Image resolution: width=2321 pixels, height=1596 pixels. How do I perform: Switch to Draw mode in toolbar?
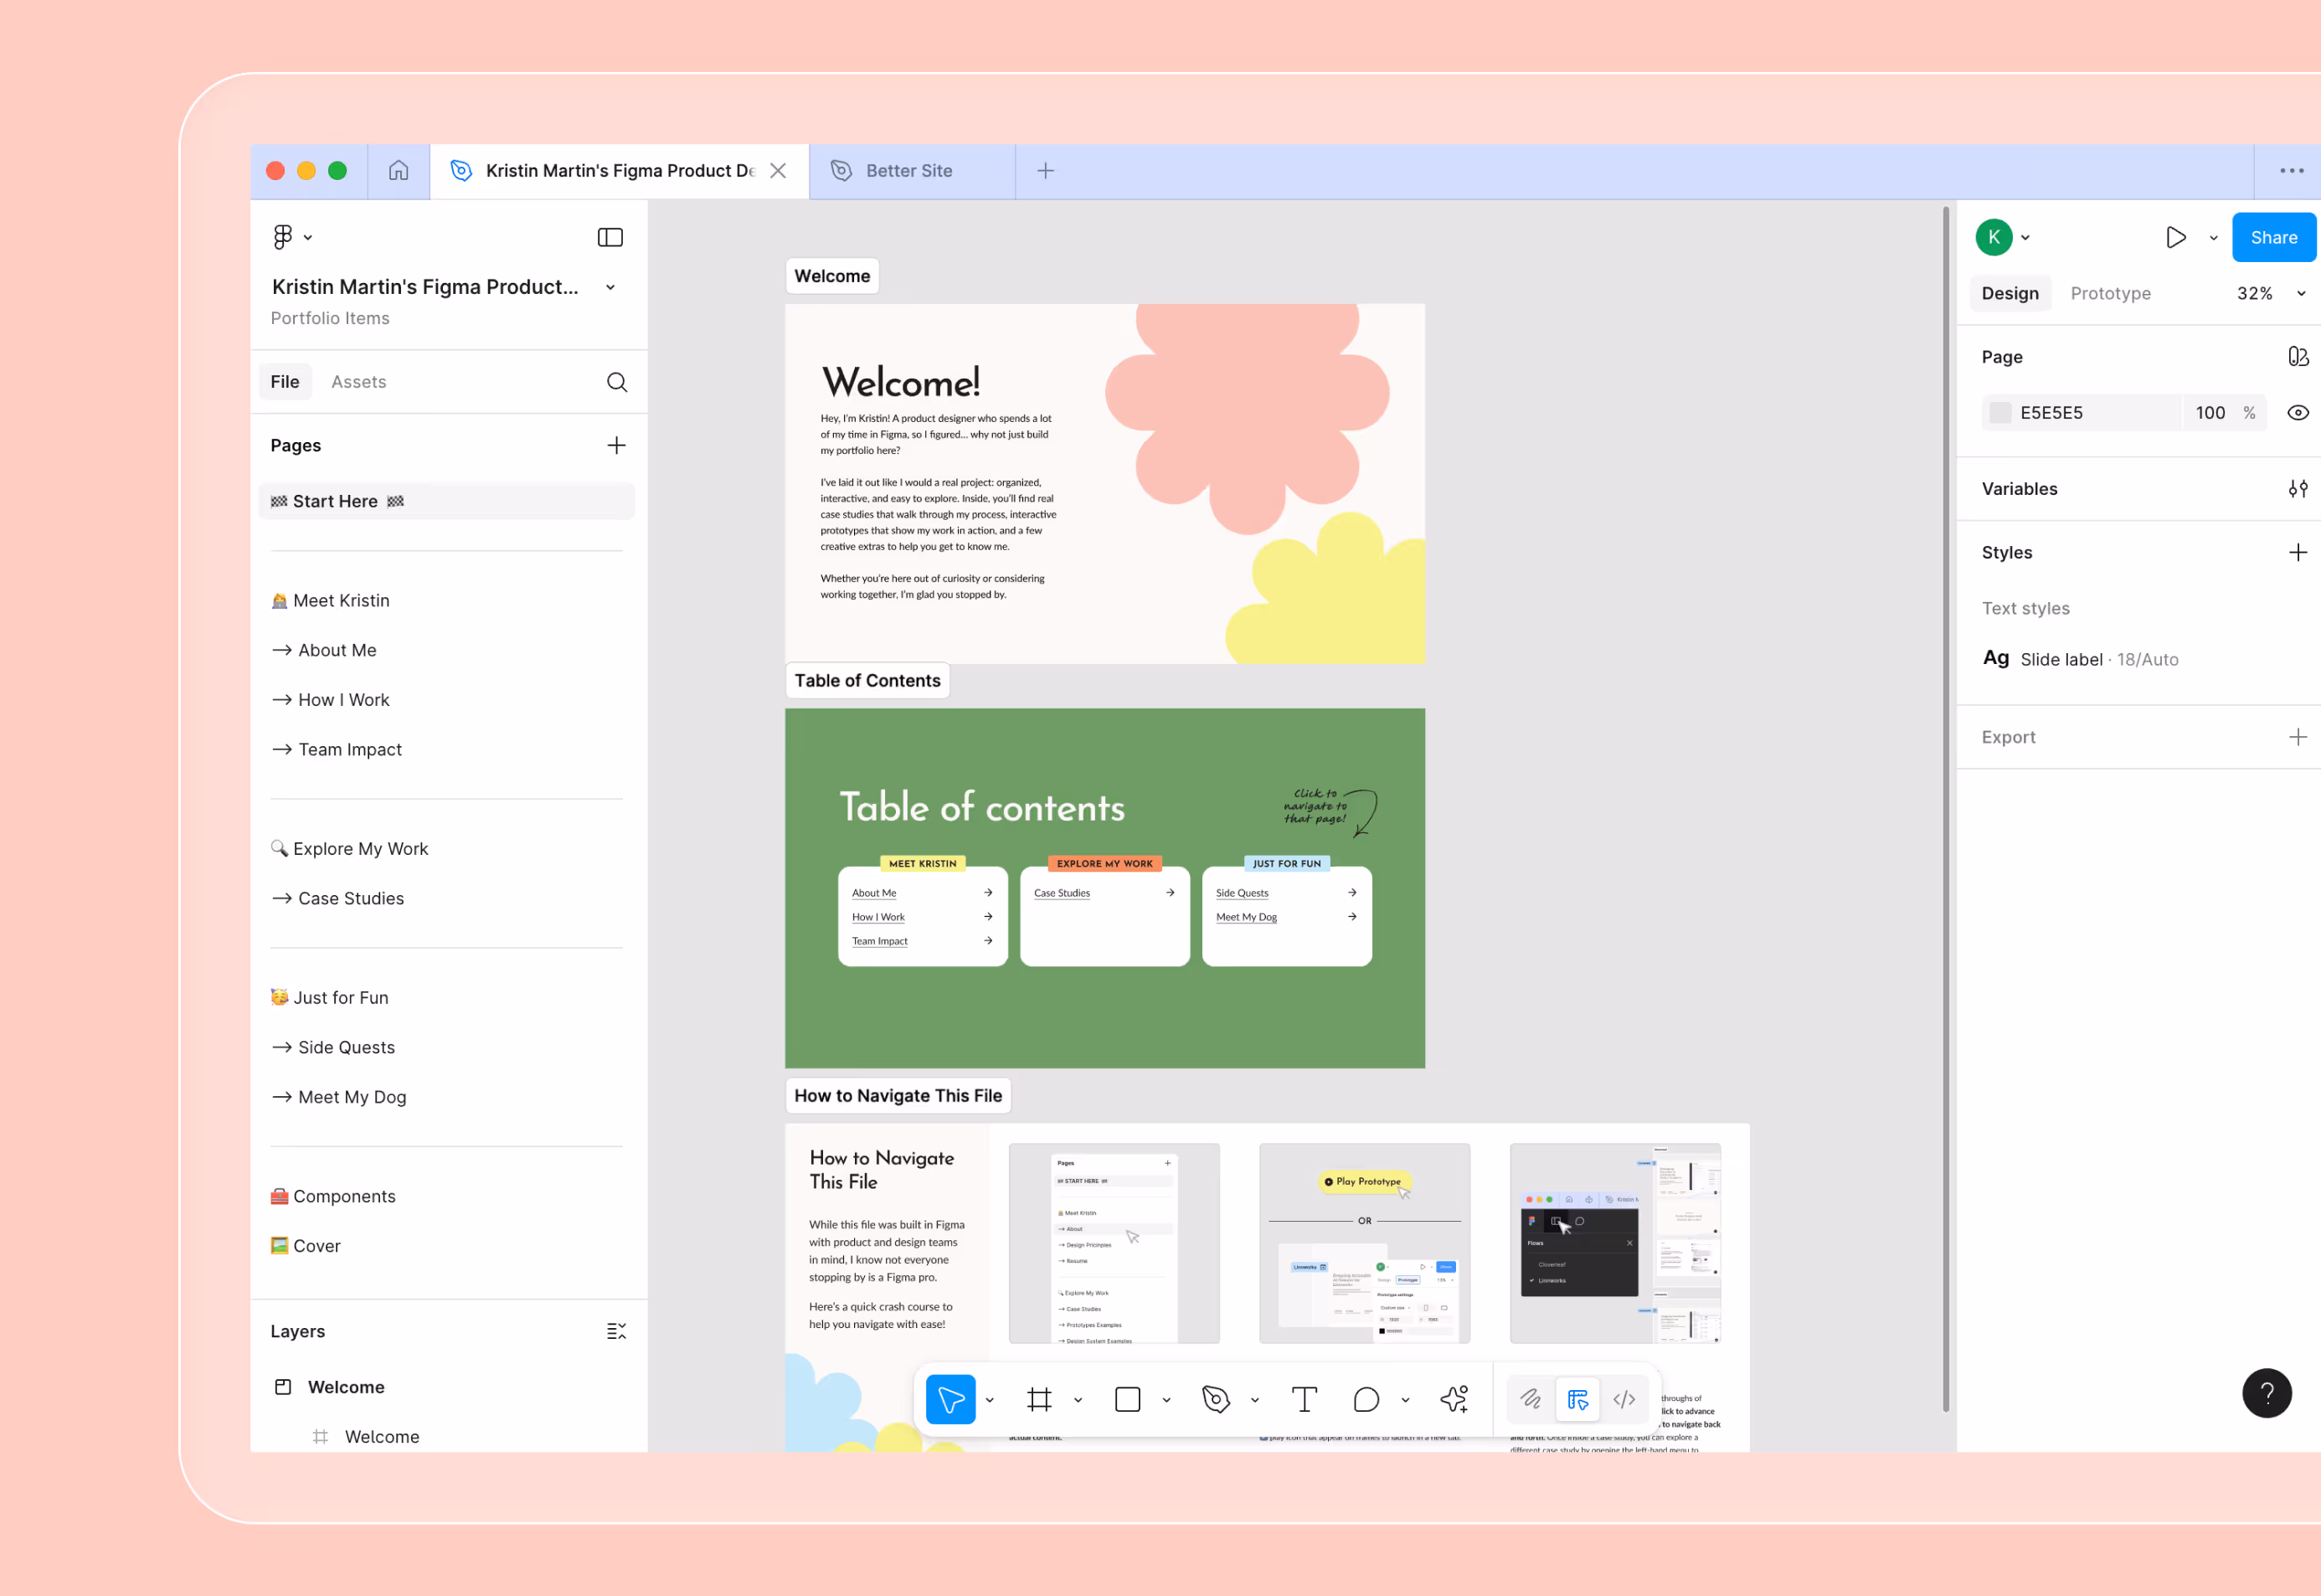tap(1530, 1399)
